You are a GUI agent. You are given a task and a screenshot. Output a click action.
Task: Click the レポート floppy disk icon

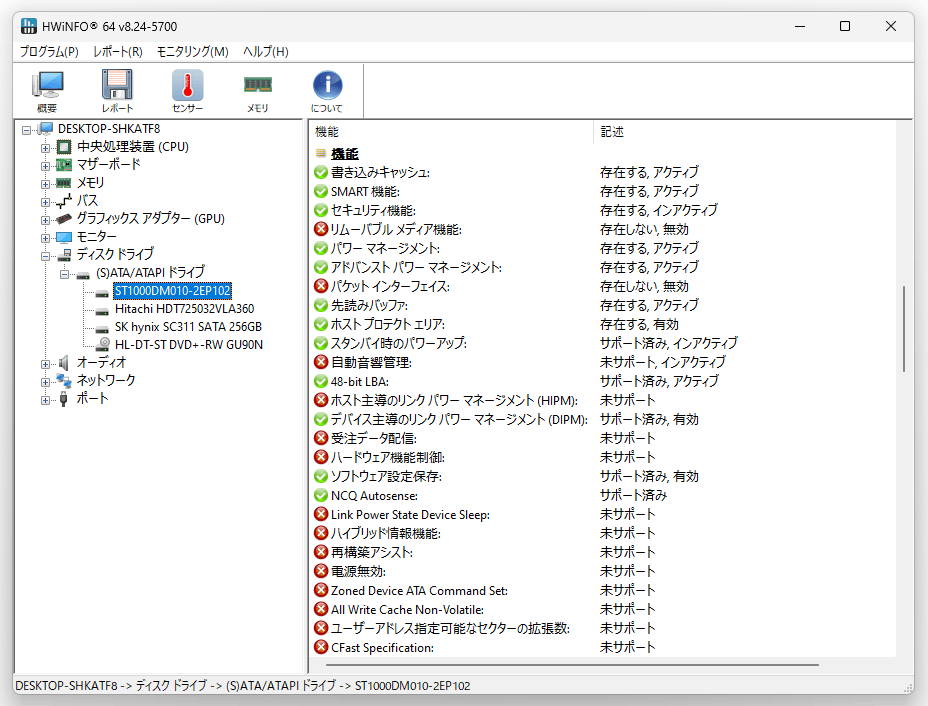(117, 91)
